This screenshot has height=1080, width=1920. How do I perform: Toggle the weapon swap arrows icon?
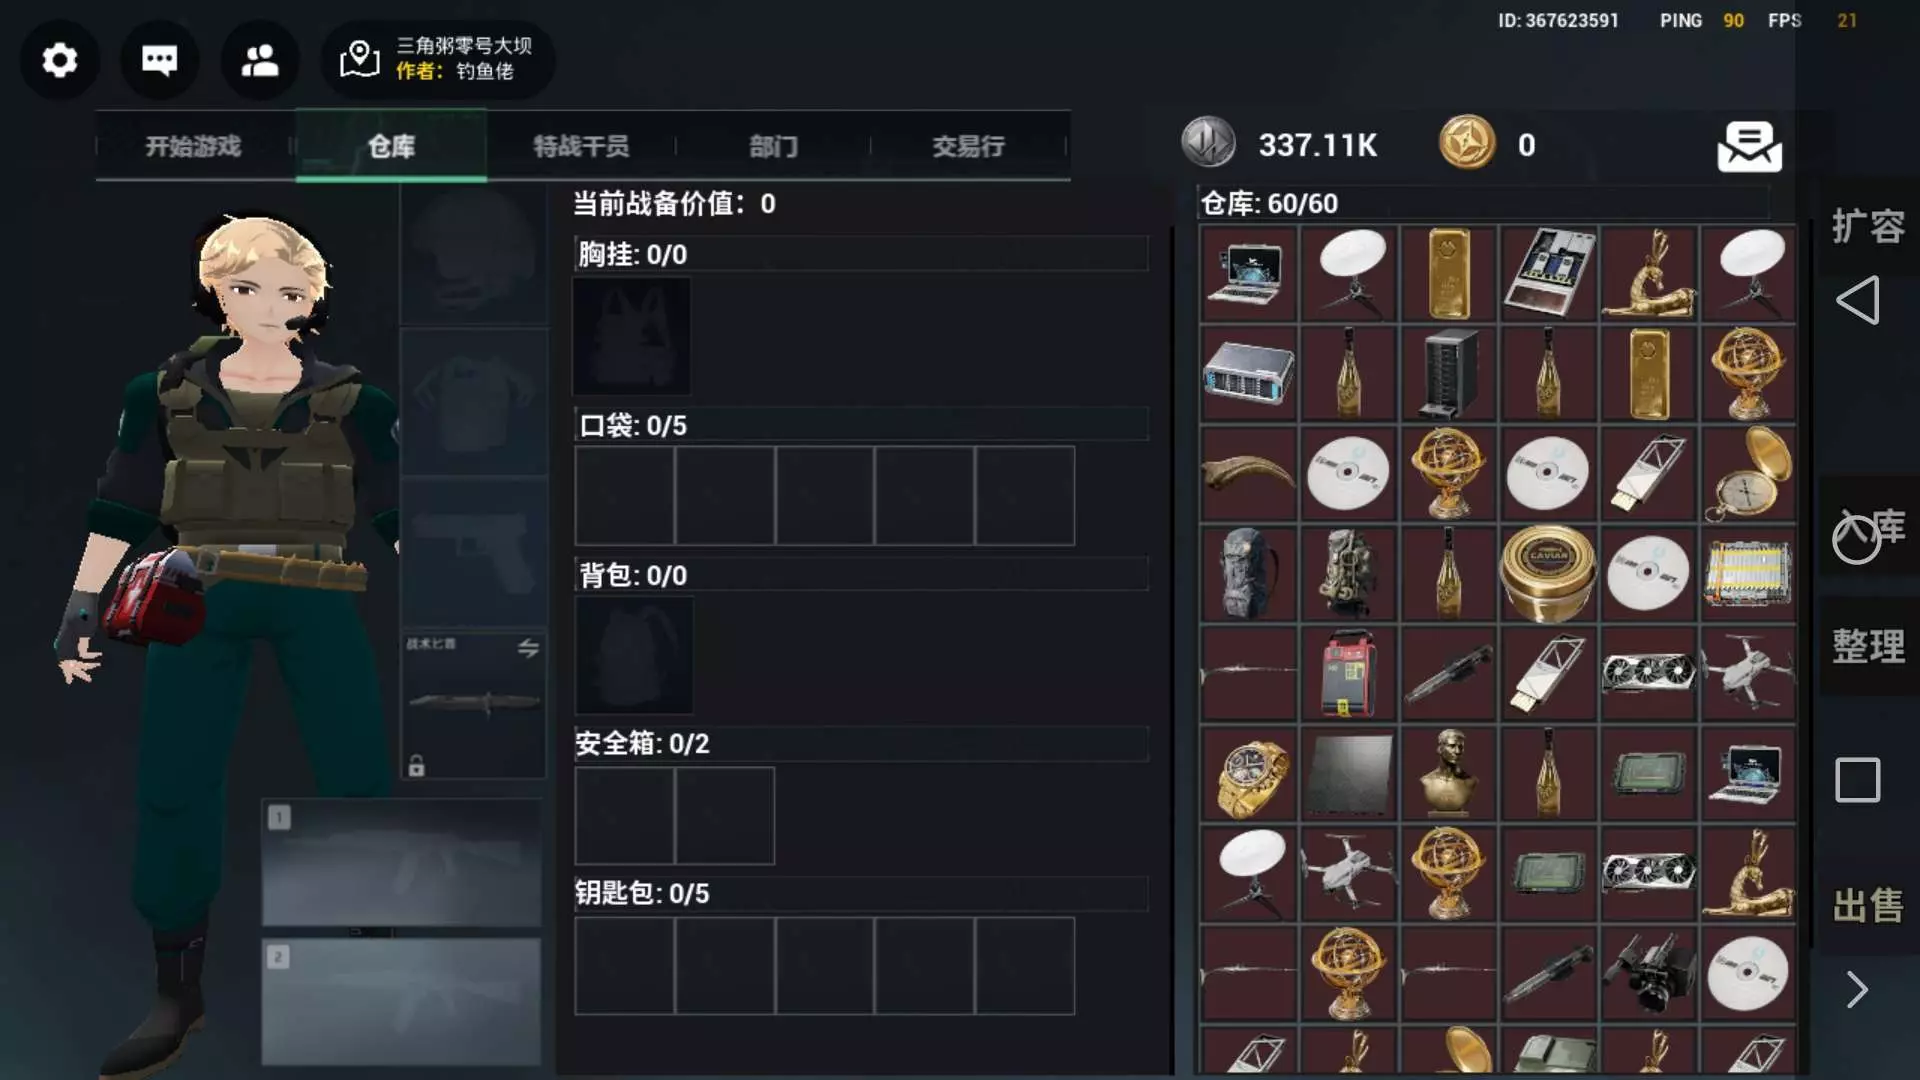[528, 647]
